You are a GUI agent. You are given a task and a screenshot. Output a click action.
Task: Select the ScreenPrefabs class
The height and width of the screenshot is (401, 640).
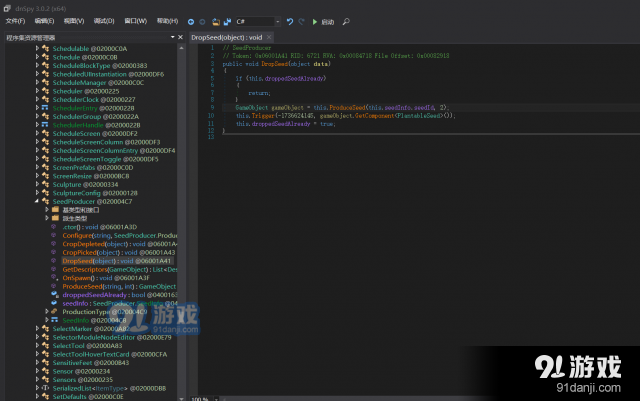tap(93, 167)
